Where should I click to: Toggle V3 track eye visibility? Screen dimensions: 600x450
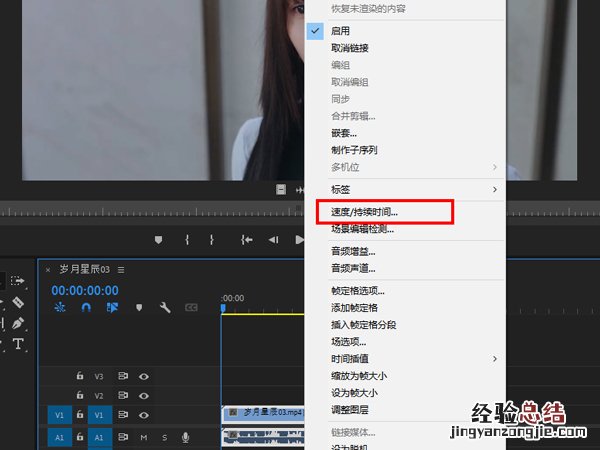pyautogui.click(x=144, y=377)
